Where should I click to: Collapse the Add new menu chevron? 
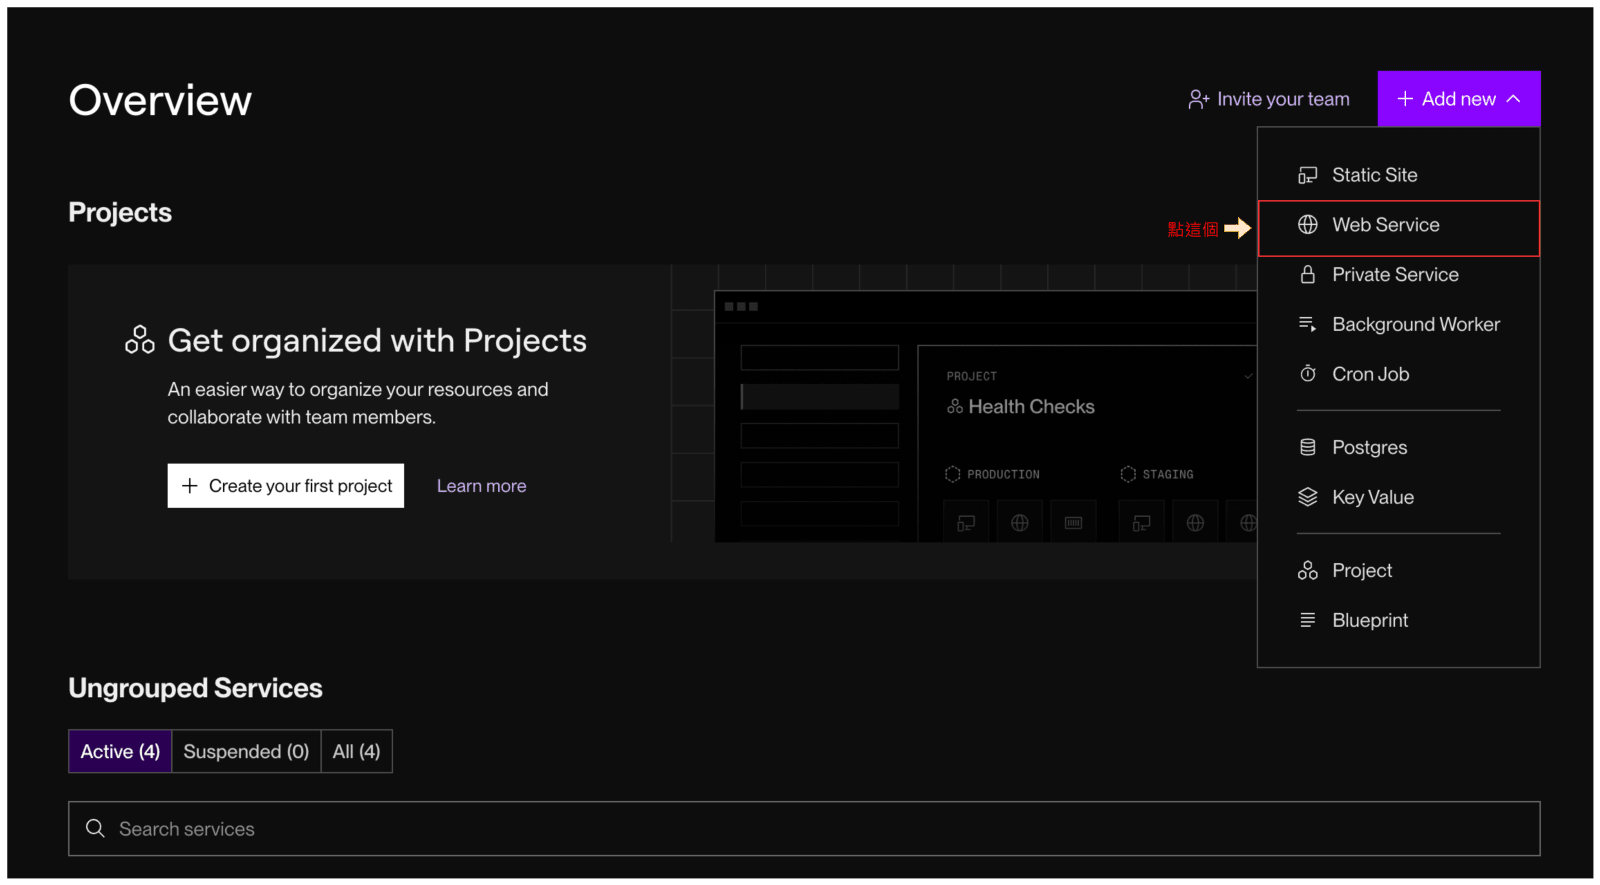(x=1513, y=99)
